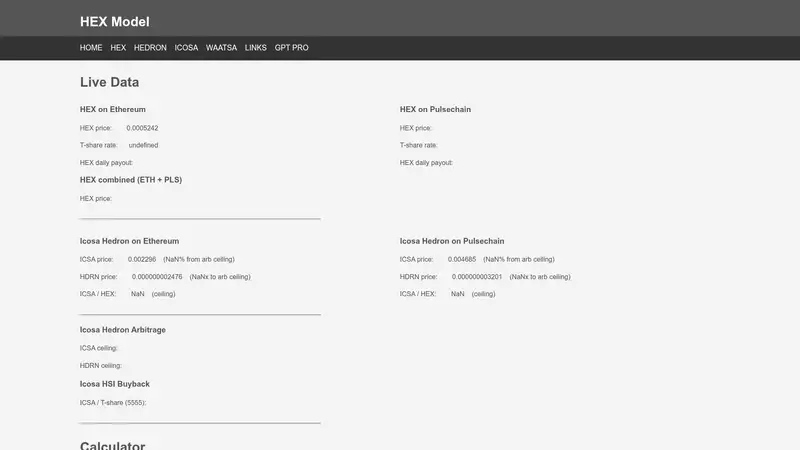The height and width of the screenshot is (450, 800).
Task: Click the Calculator heading
Action: [x=112, y=445]
